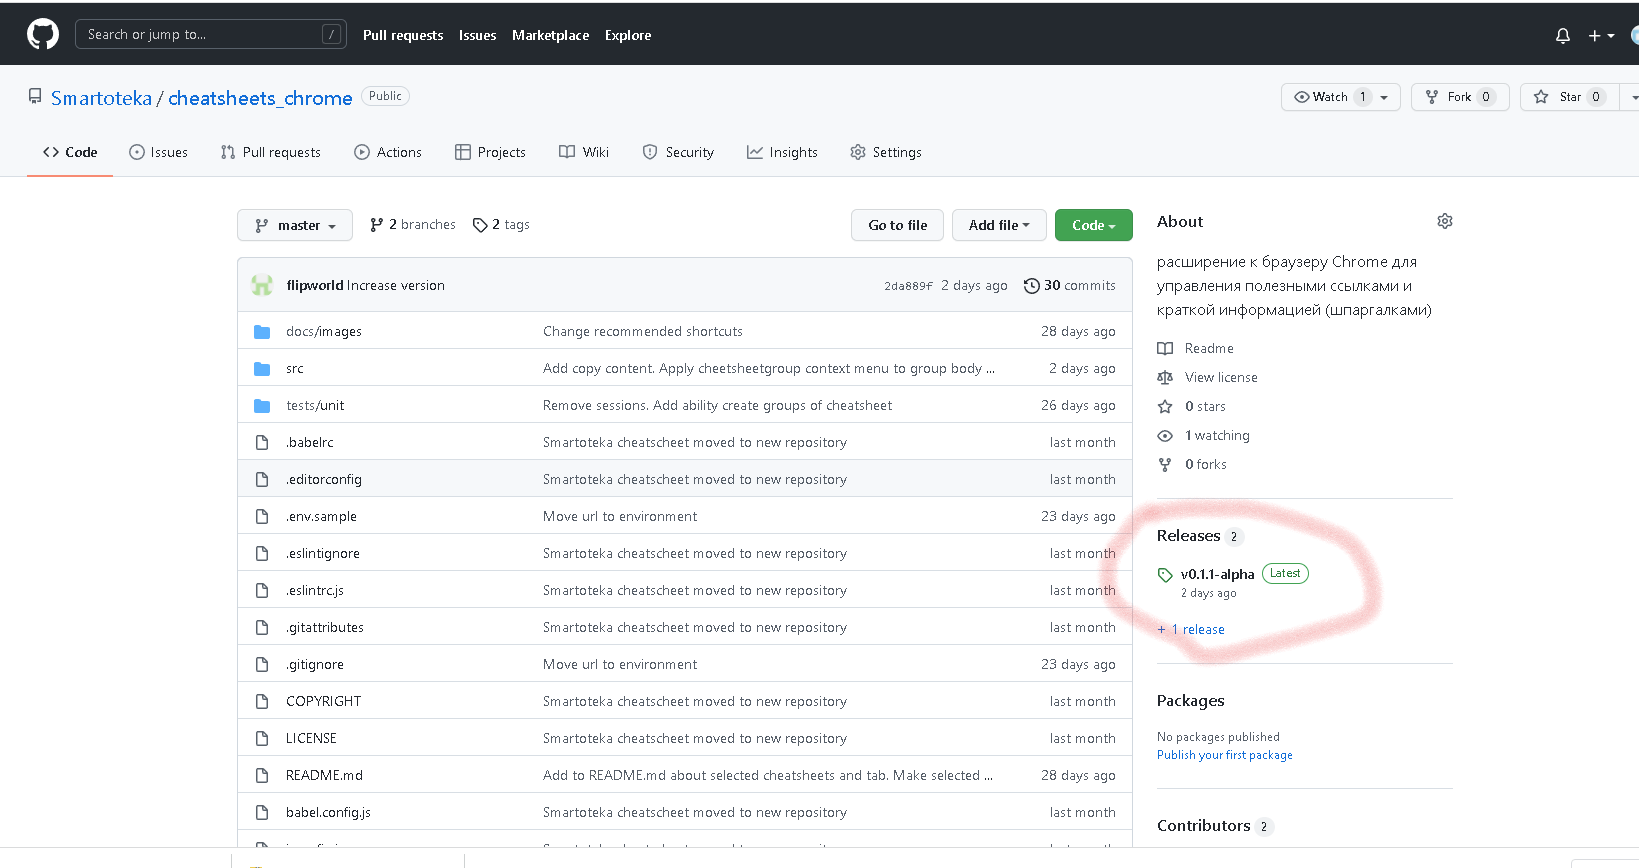1639x868 pixels.
Task: Click the Readme book icon
Action: [x=1165, y=348]
